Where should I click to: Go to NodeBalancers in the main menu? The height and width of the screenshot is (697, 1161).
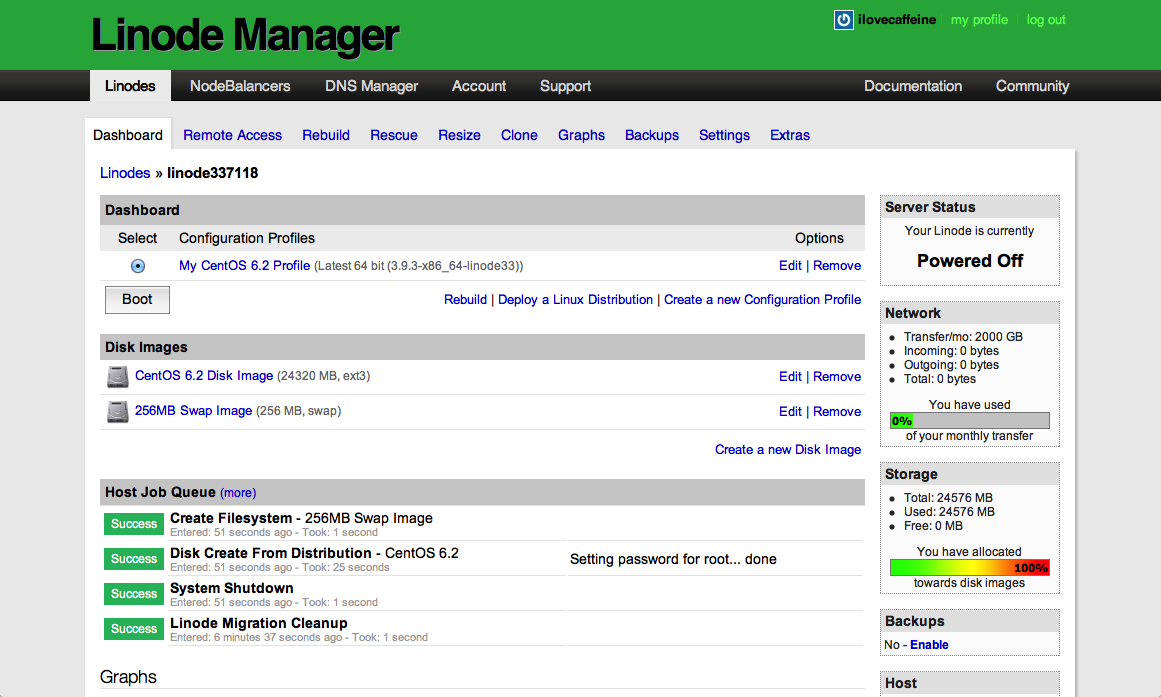[x=240, y=86]
